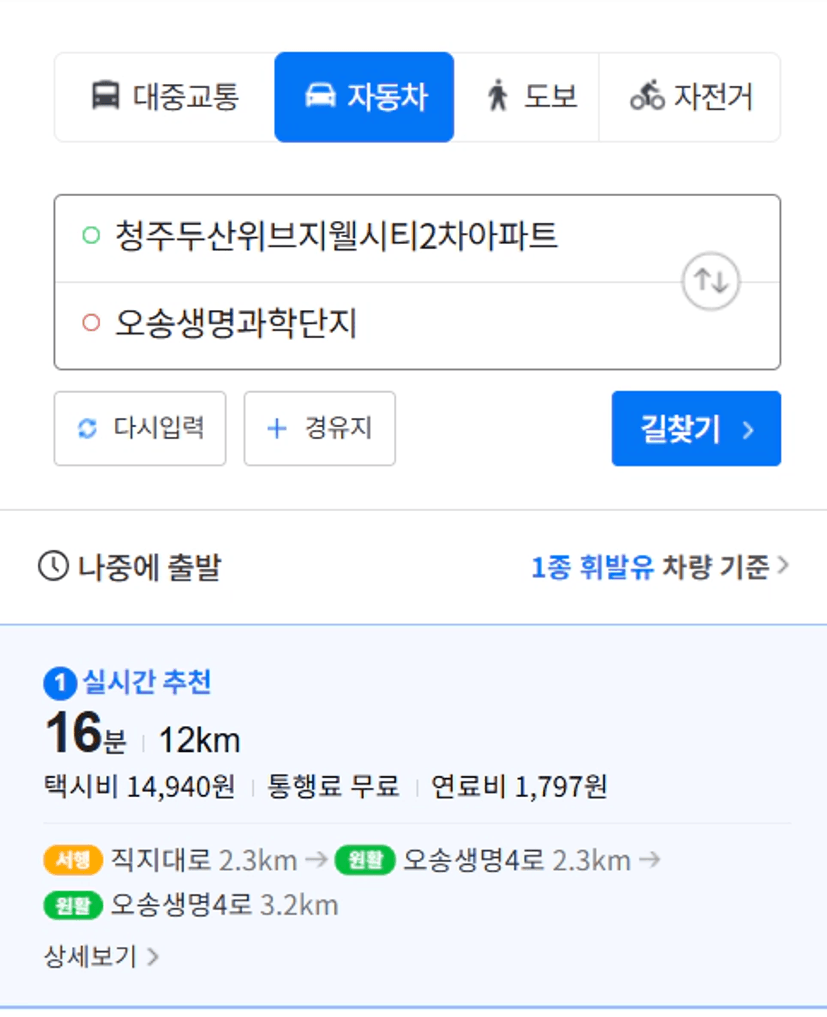Swap origin and destination with arrows icon
827x1017 pixels.
[711, 281]
